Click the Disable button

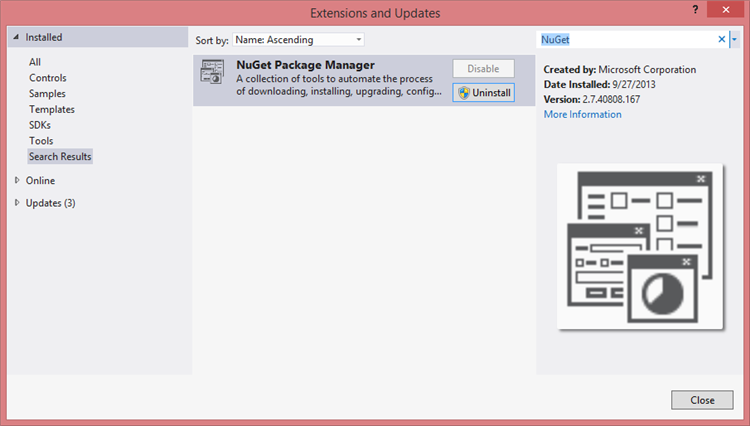coord(484,69)
